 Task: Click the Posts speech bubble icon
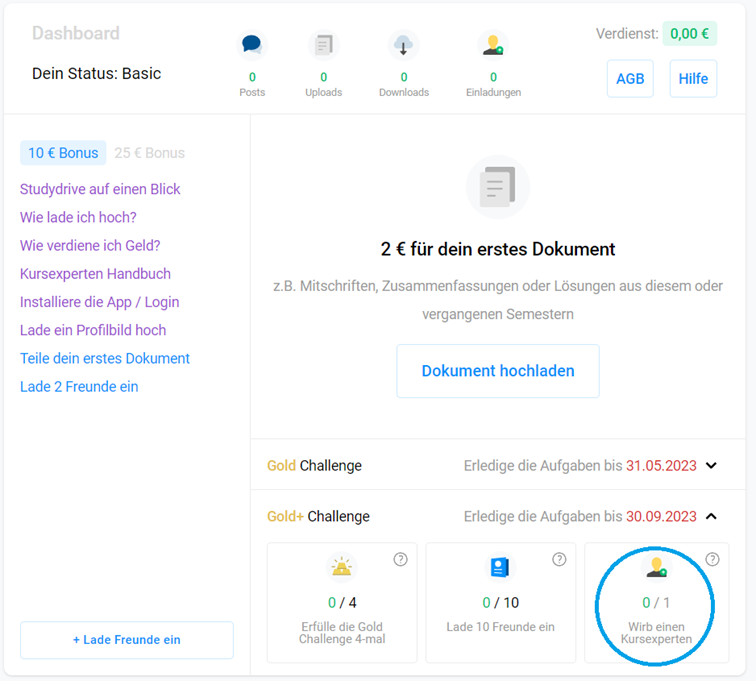point(252,45)
